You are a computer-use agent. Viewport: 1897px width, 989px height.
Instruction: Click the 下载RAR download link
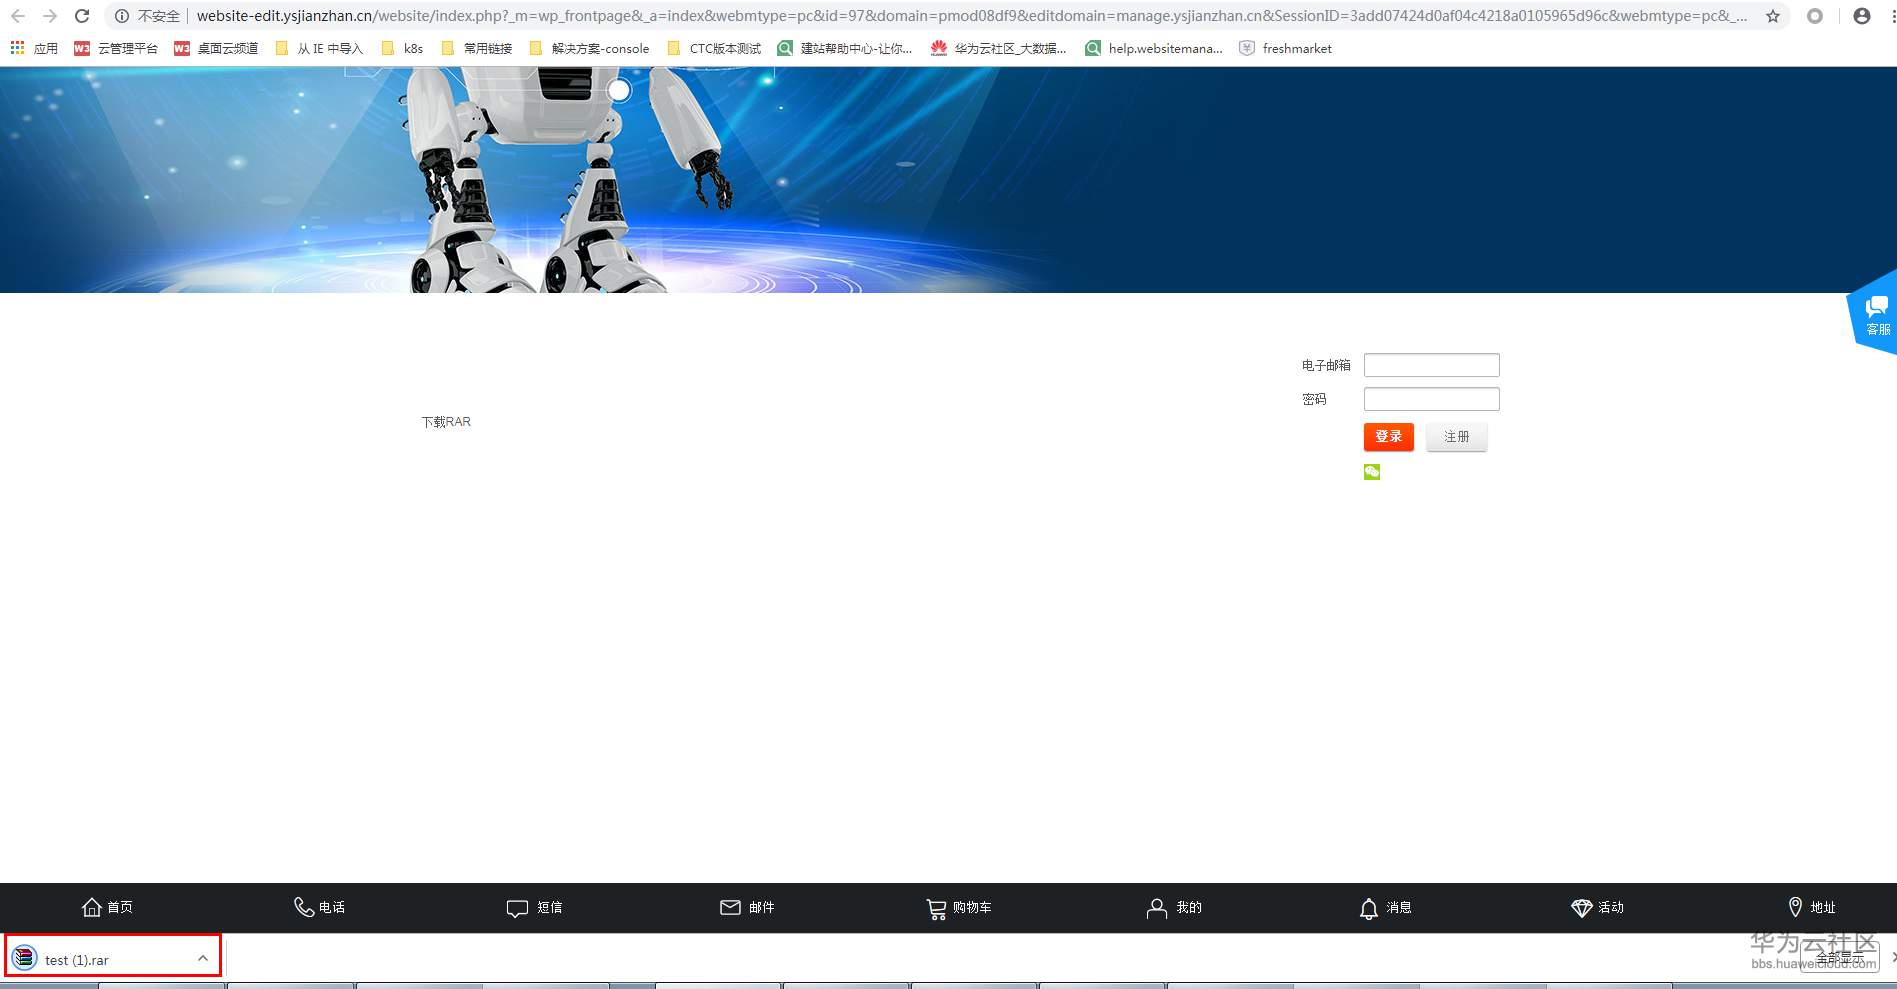[x=446, y=421]
